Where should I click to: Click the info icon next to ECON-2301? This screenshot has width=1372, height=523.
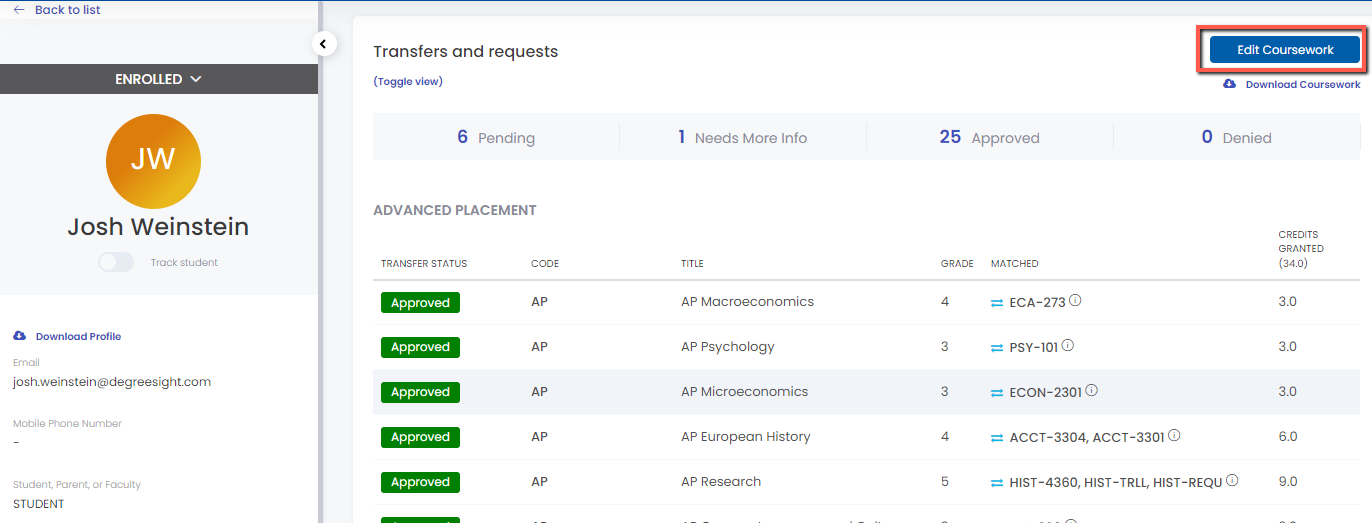click(x=1091, y=390)
